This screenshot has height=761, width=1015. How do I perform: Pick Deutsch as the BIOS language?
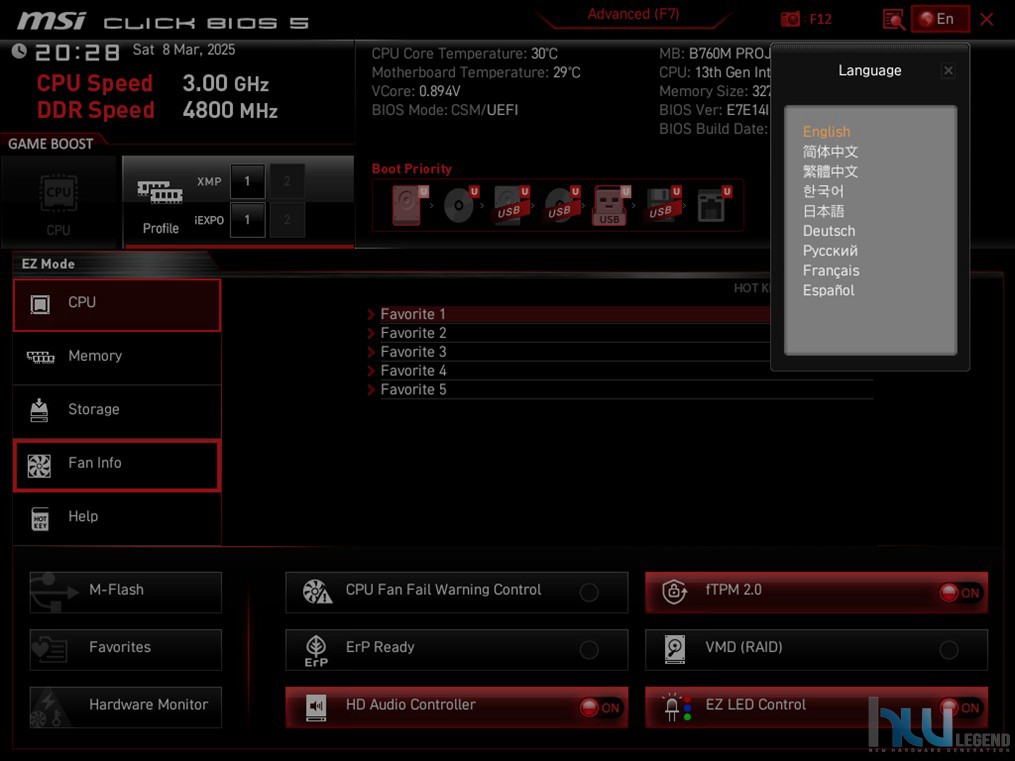tap(829, 231)
